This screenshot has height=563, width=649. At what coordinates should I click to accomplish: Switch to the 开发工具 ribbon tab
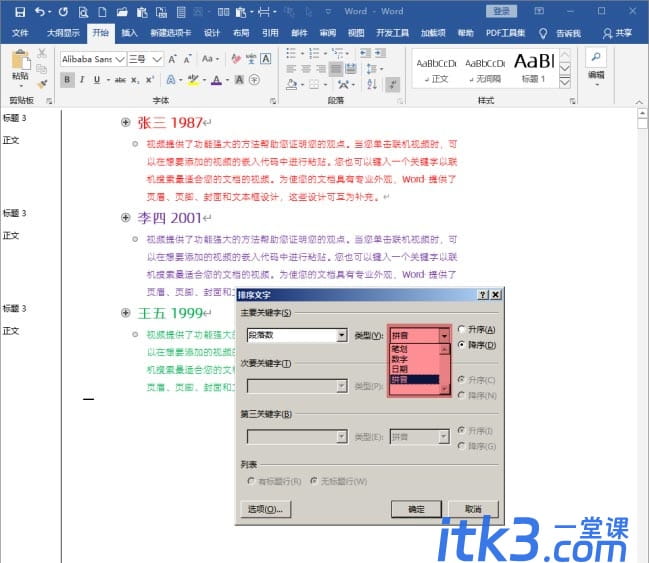[x=392, y=33]
